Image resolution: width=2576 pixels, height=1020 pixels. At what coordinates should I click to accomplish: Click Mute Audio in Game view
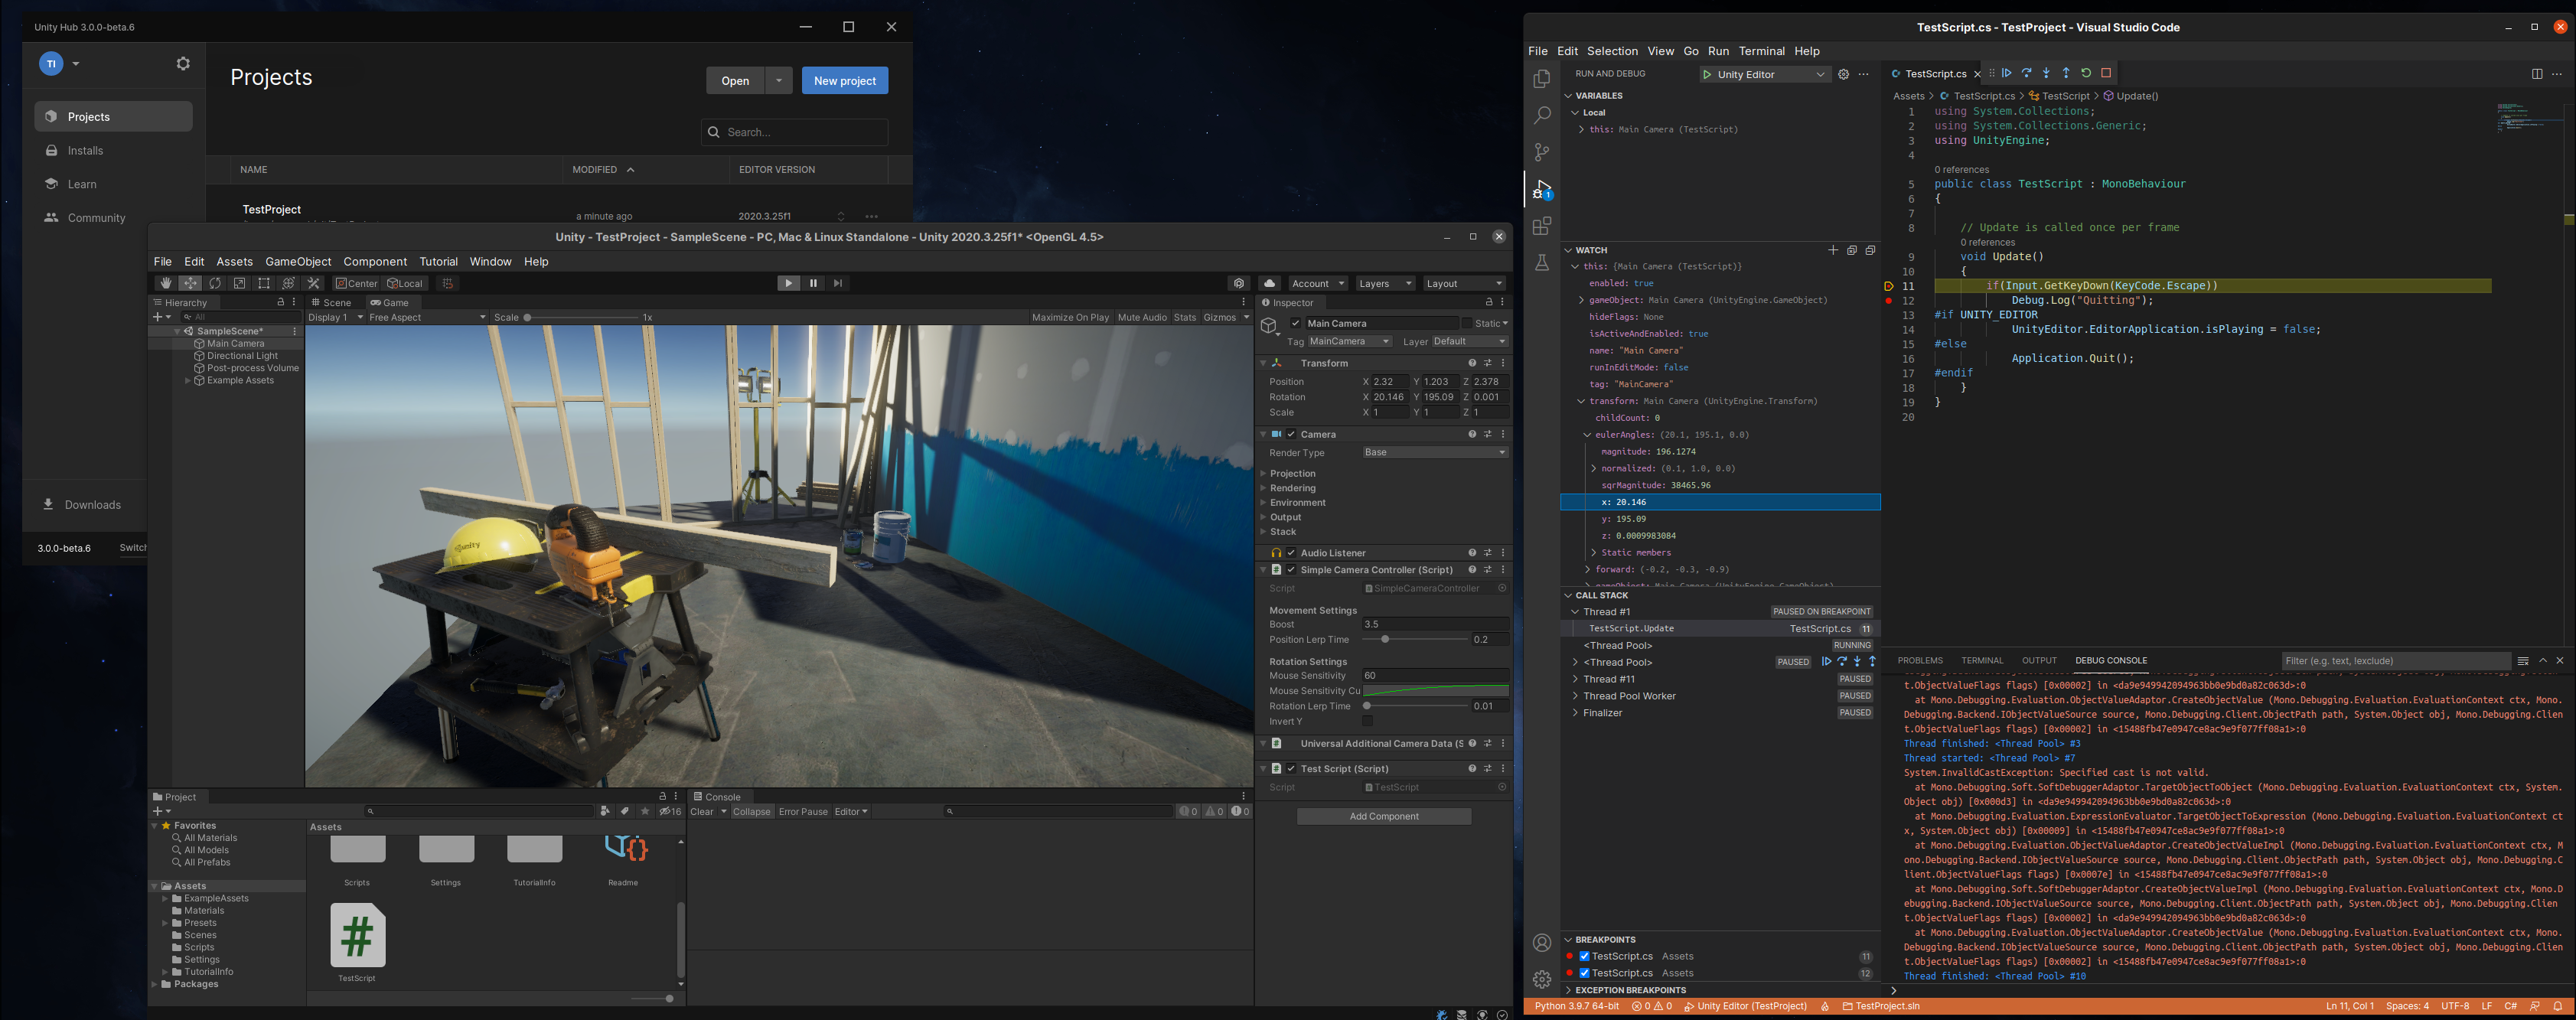(x=1142, y=318)
